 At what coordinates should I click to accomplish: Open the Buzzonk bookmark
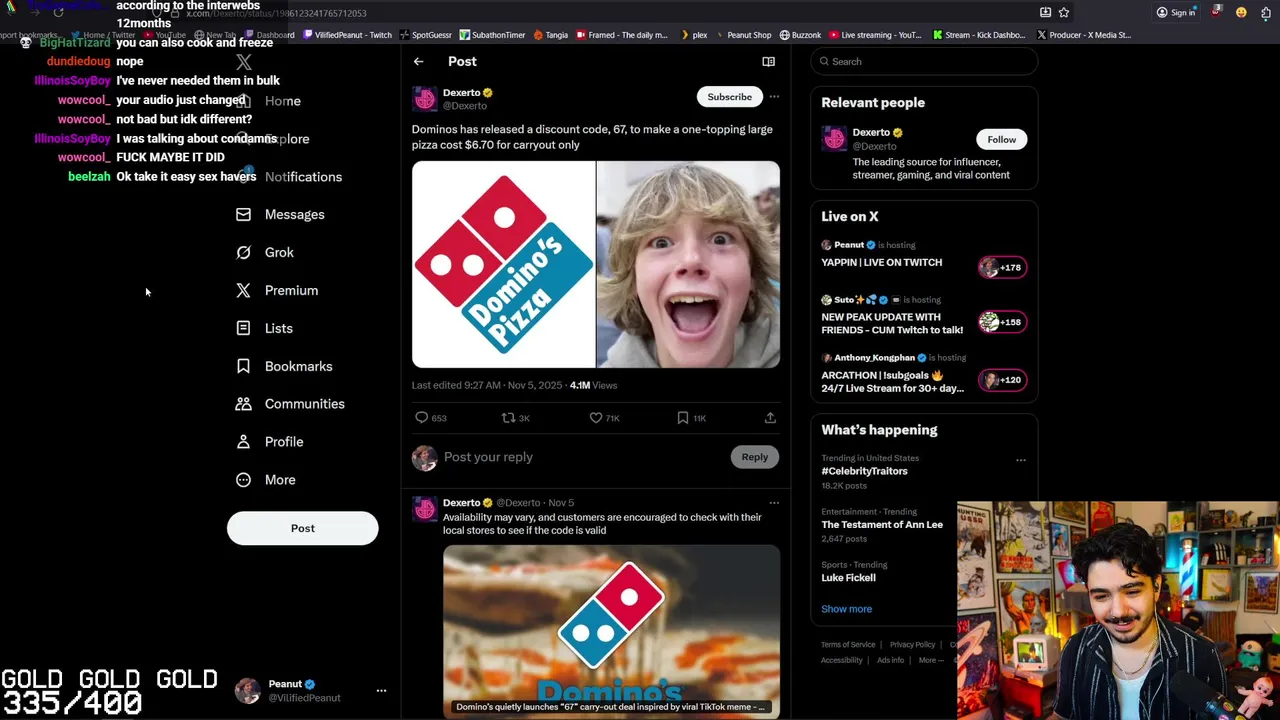(x=800, y=35)
